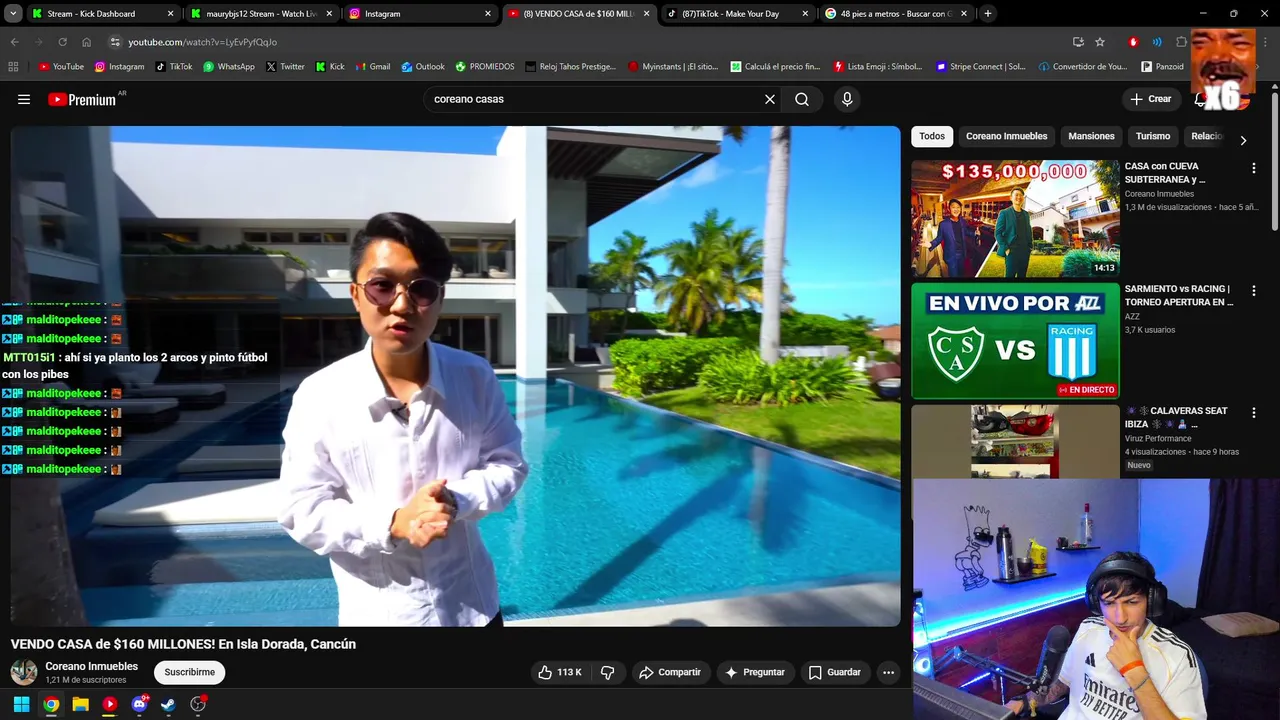View site information icon beside URL
Screen dimensions: 1280x720
pos(115,42)
